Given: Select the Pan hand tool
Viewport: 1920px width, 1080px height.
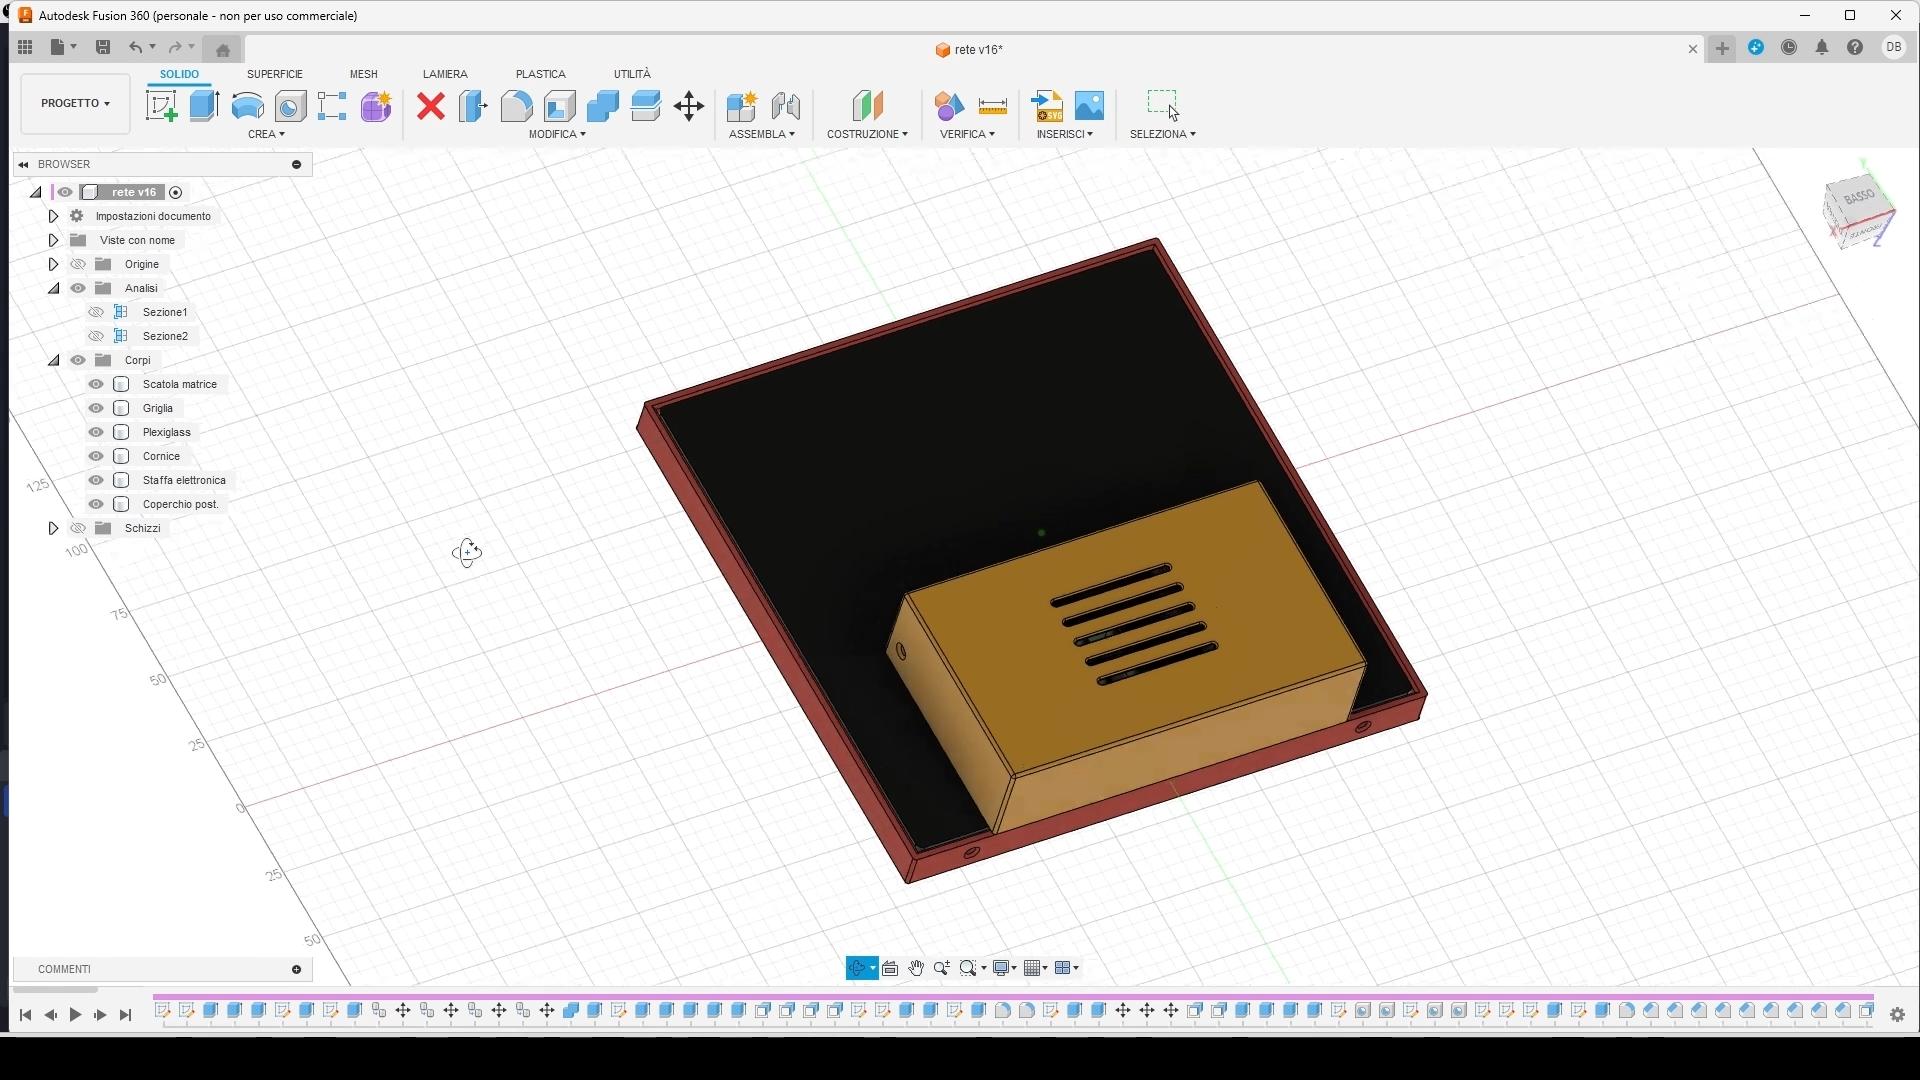Looking at the screenshot, I should [916, 968].
